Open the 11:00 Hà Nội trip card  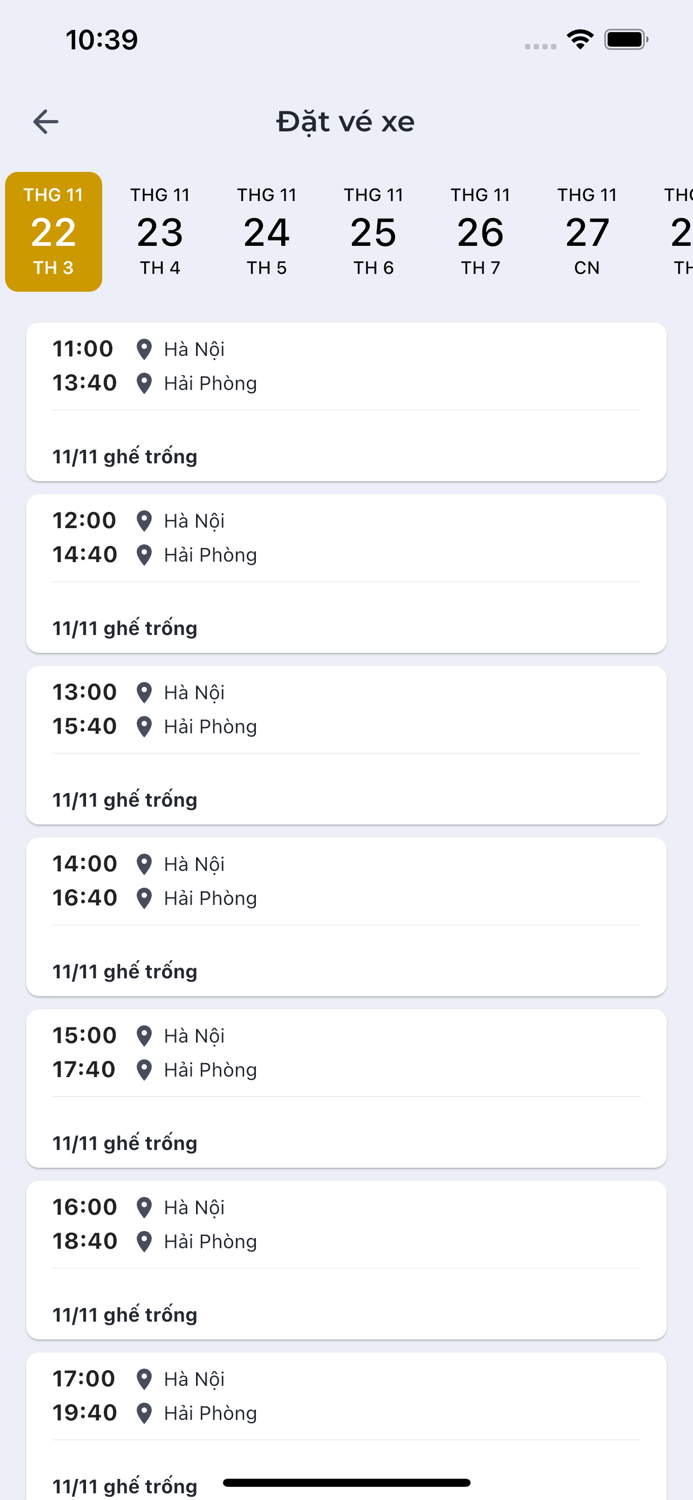pyautogui.click(x=346, y=400)
